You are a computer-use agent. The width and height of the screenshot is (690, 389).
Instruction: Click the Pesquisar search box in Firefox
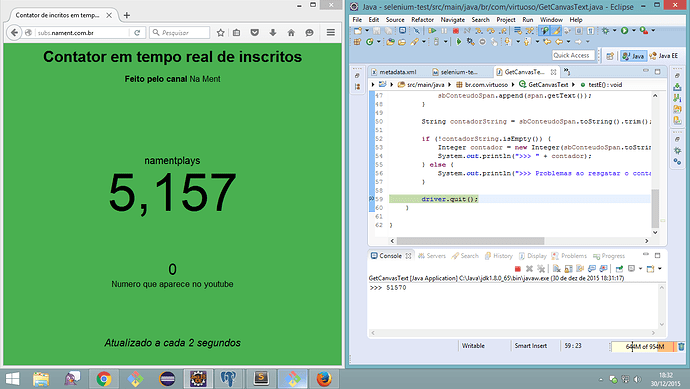click(180, 33)
